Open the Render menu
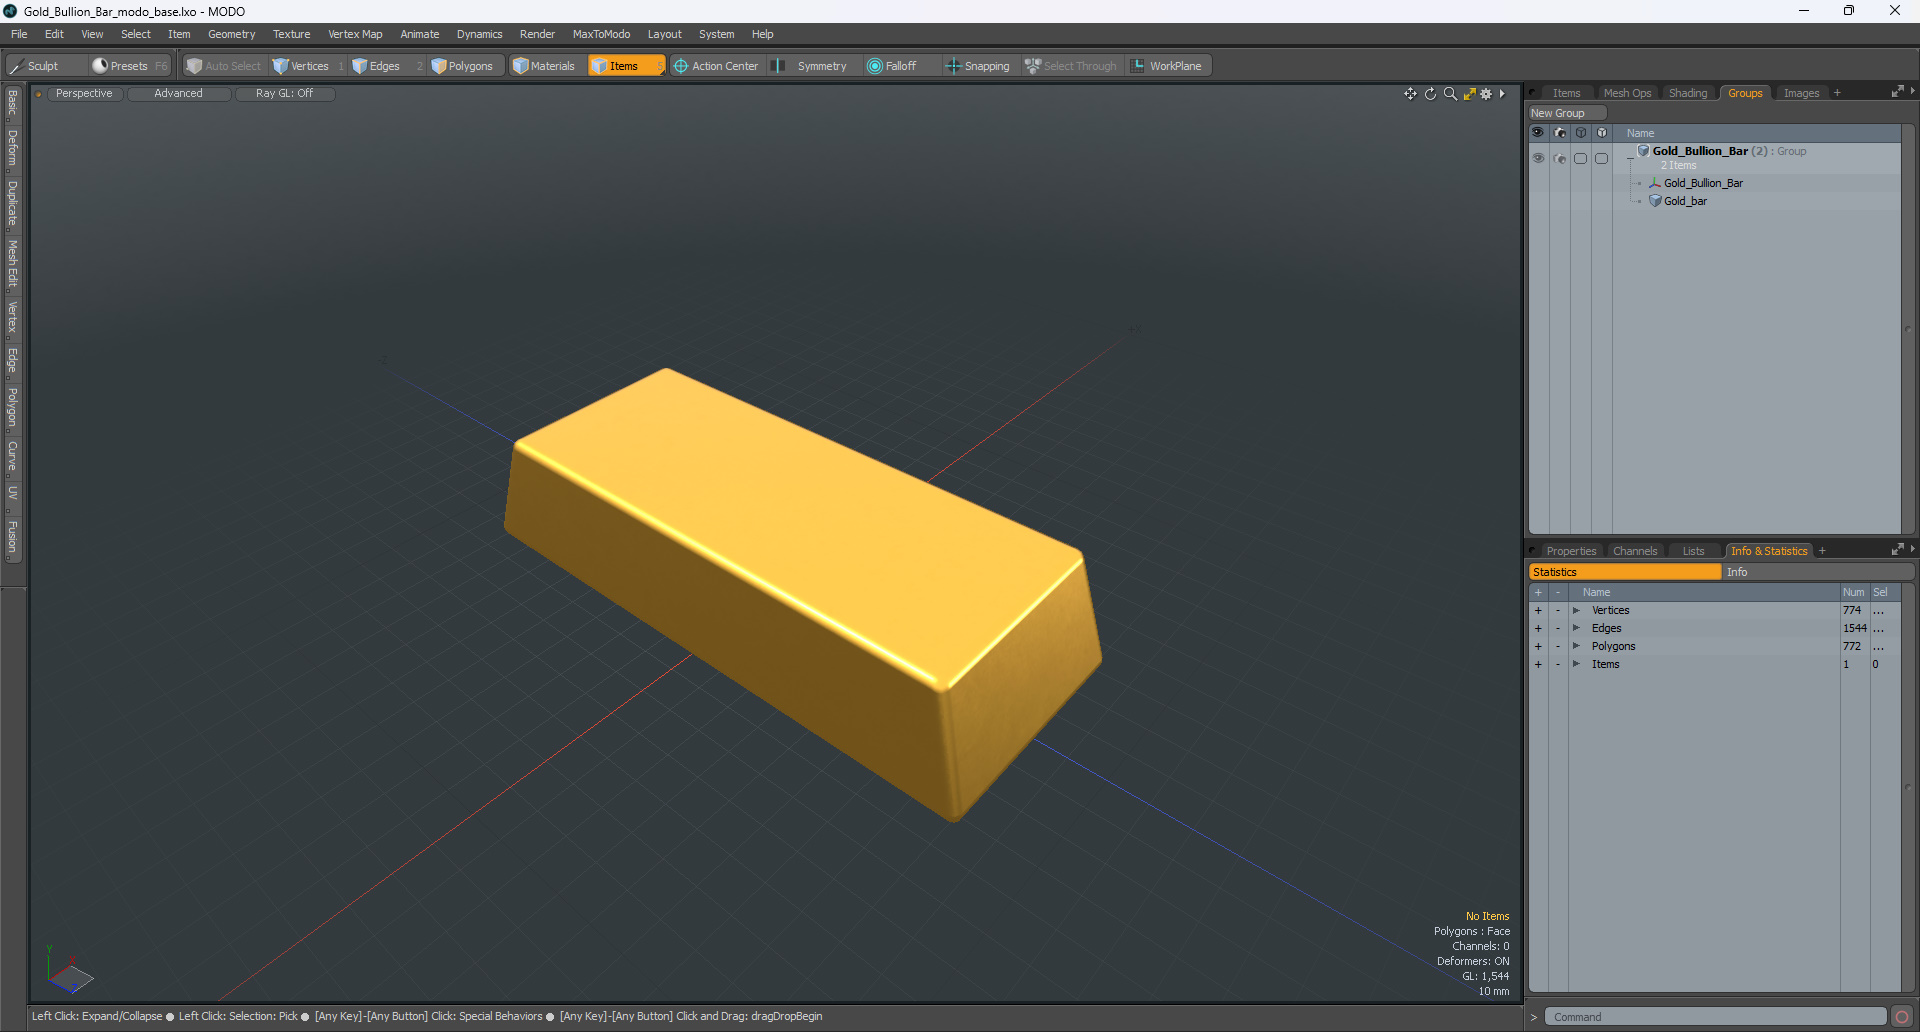 [x=537, y=34]
